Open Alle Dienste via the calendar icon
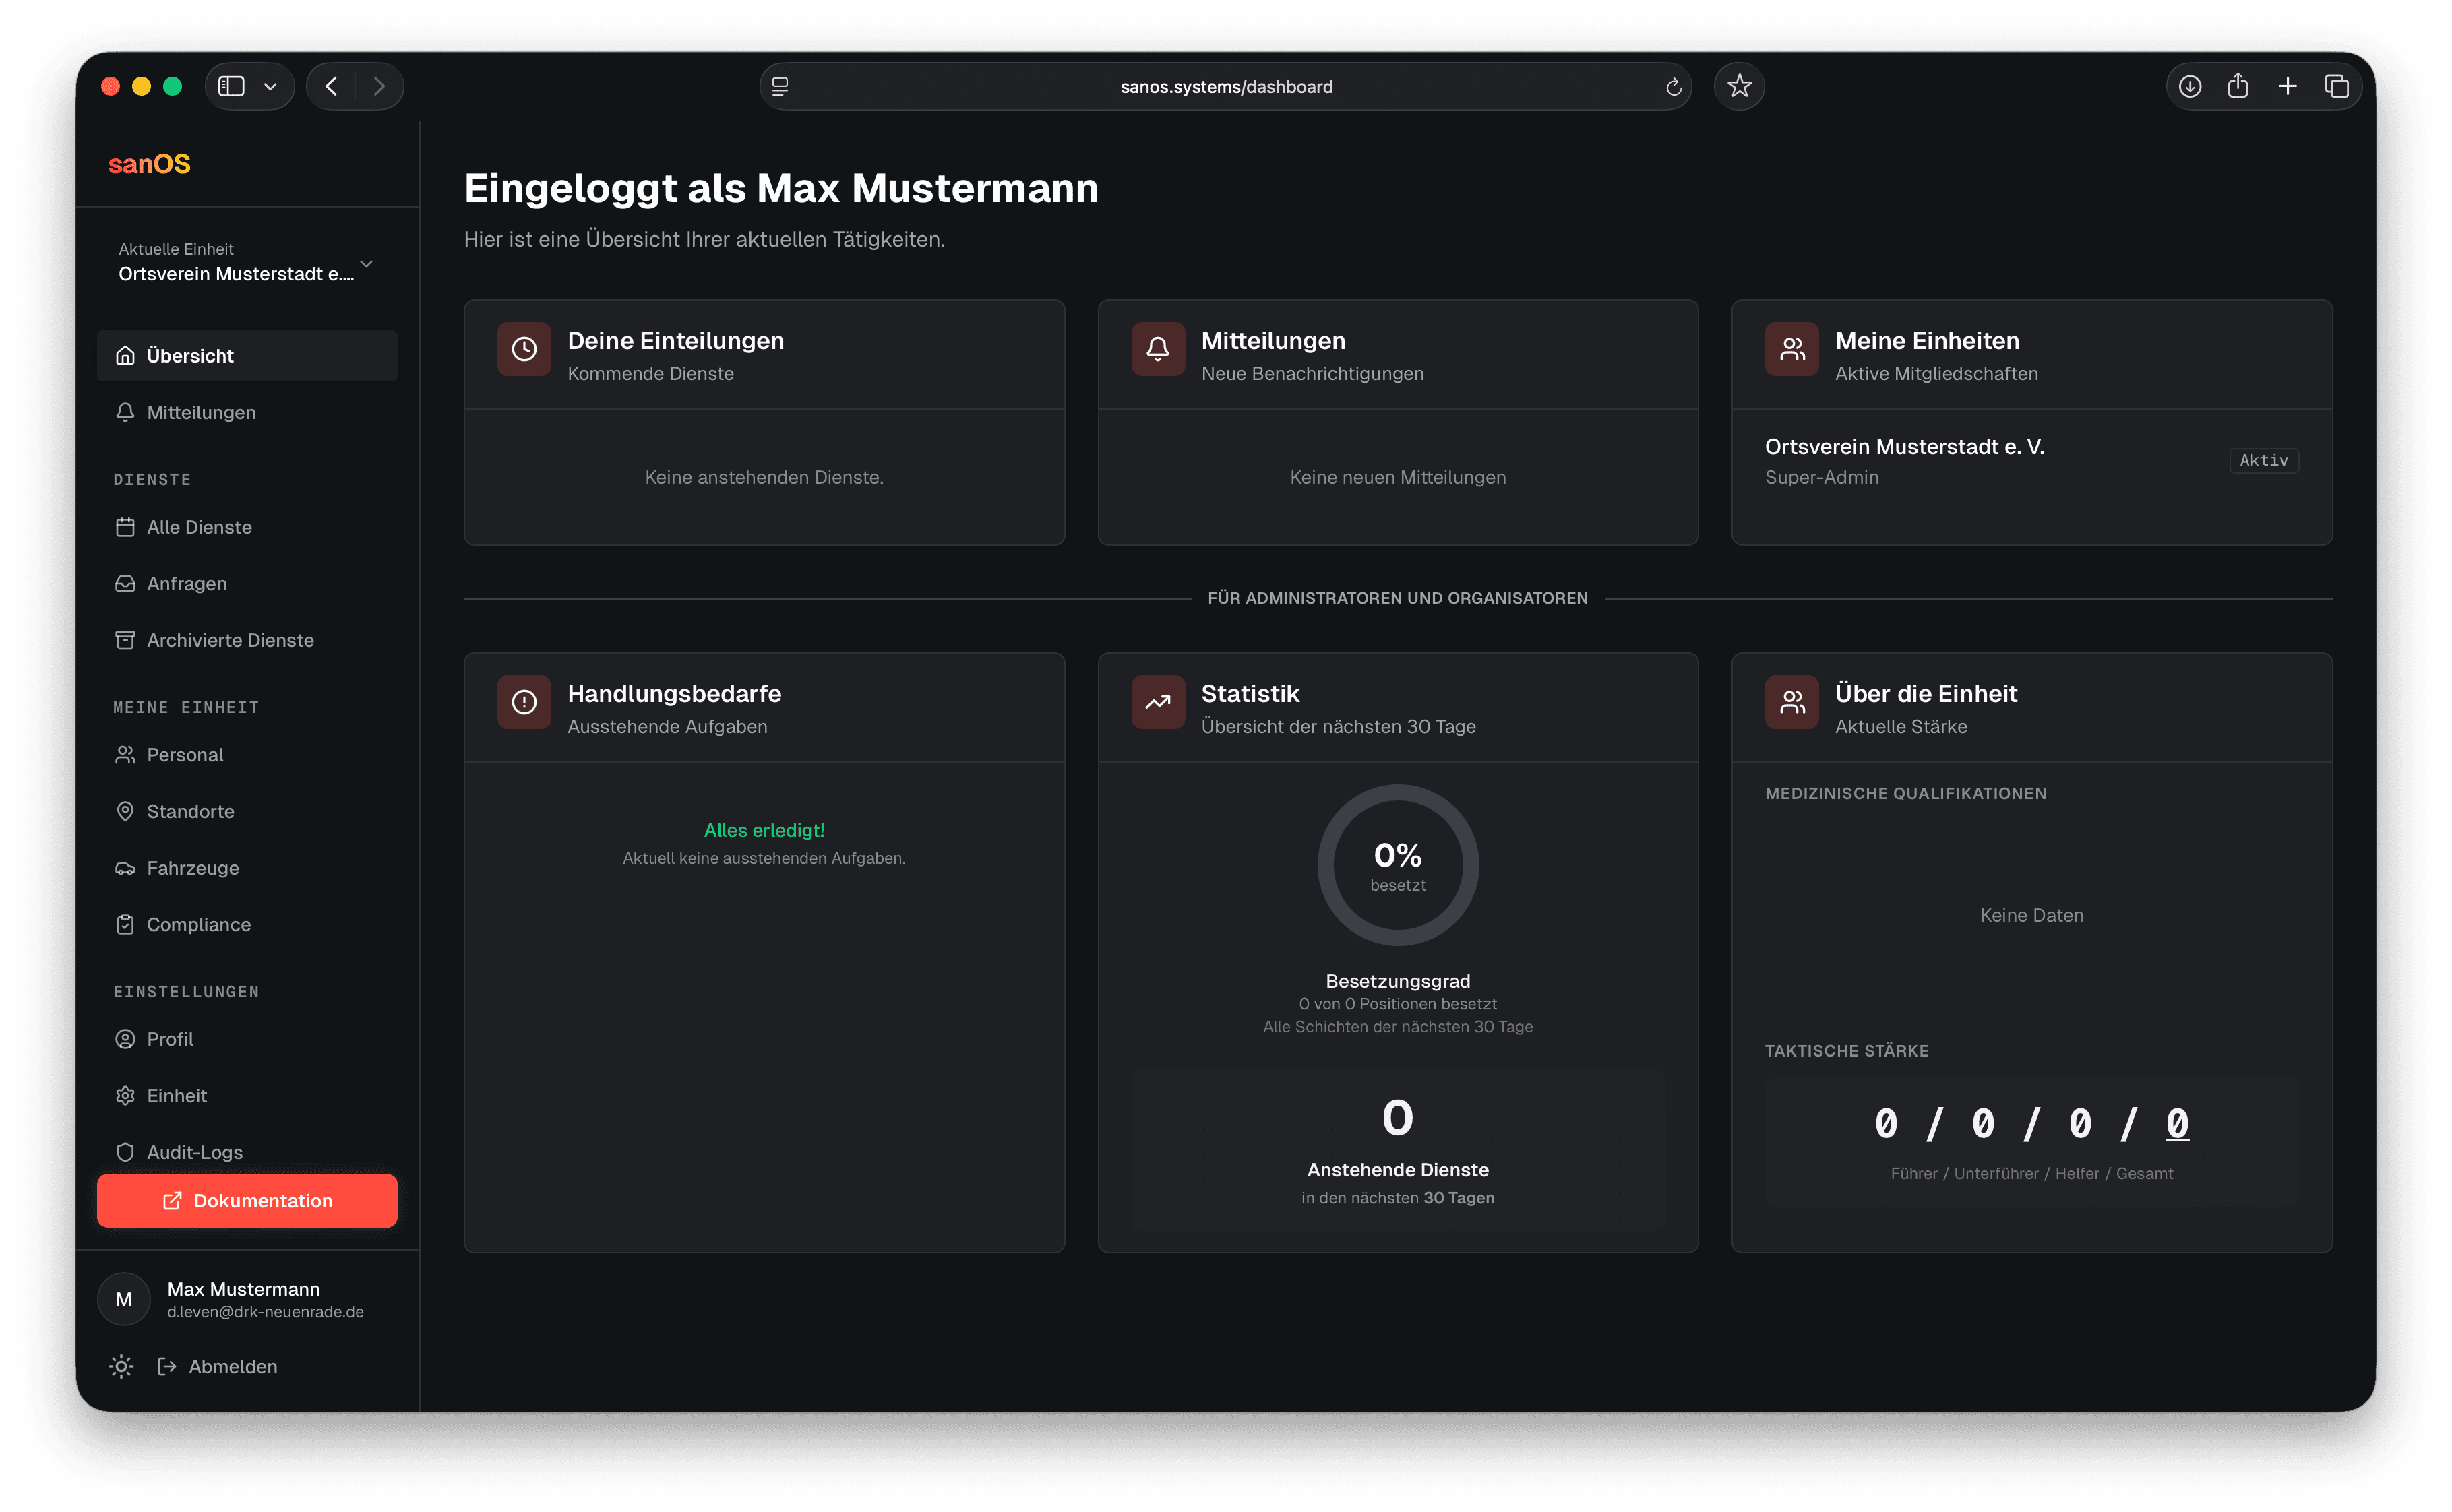This screenshot has width=2452, height=1512. tap(124, 526)
